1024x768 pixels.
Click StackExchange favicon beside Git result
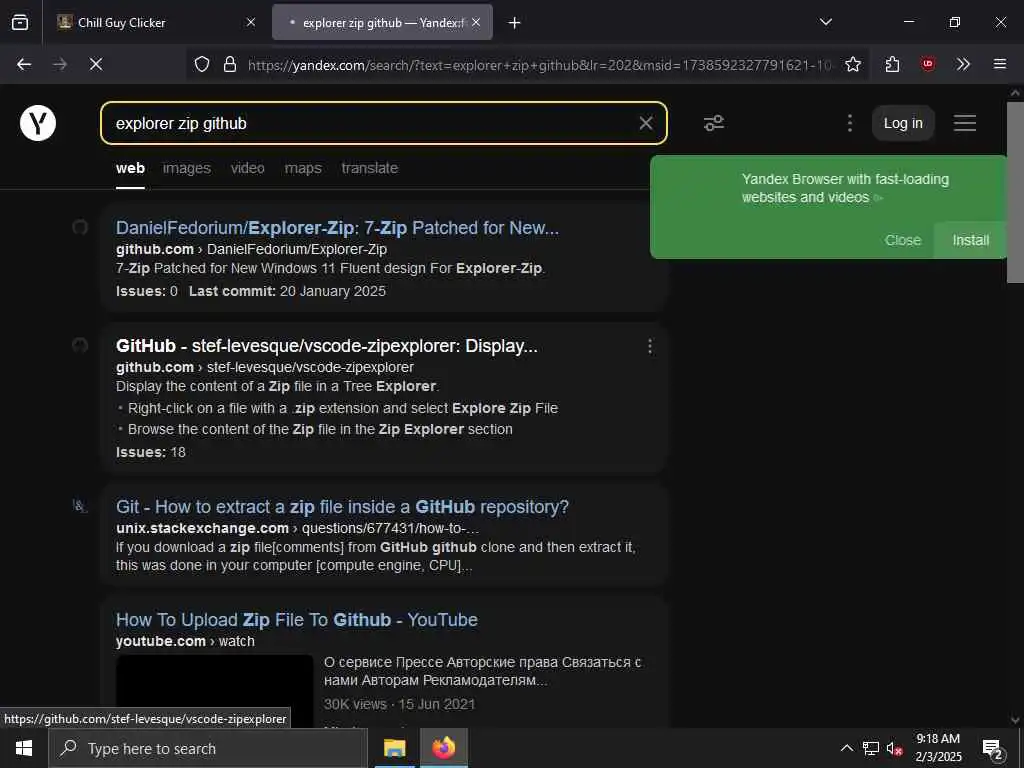tap(80, 506)
